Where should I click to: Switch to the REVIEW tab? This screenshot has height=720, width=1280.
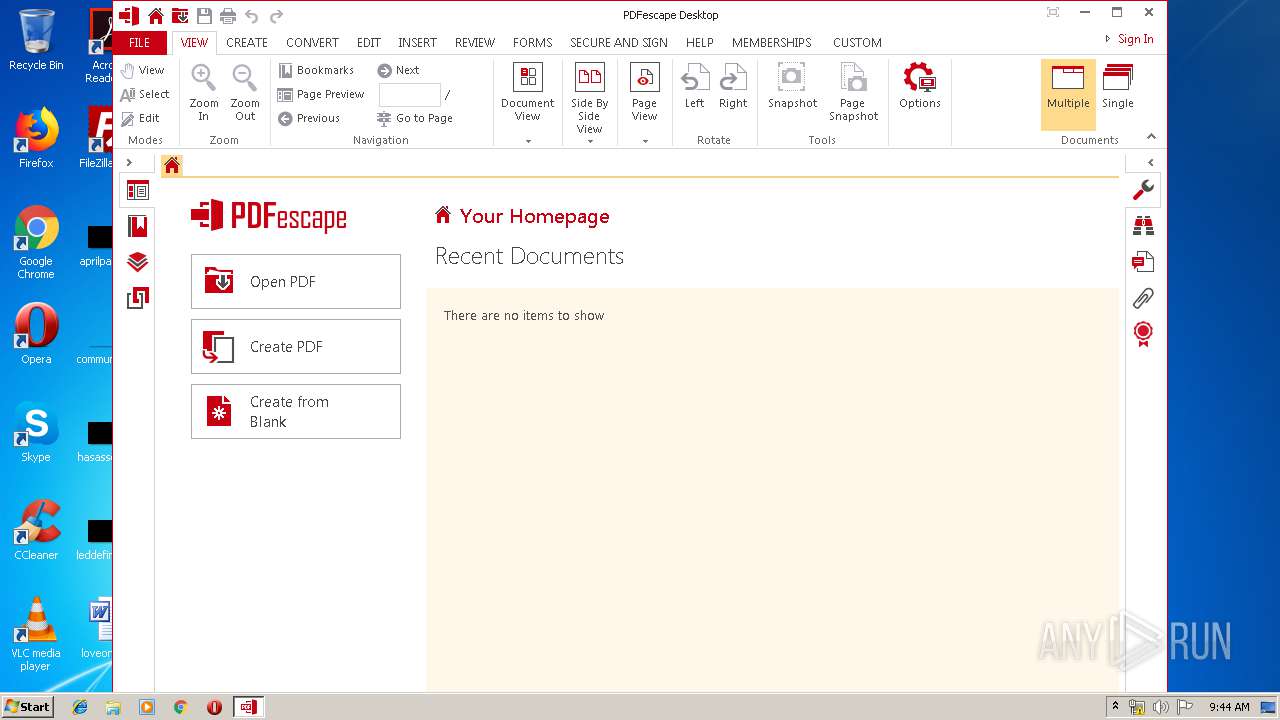(x=475, y=42)
